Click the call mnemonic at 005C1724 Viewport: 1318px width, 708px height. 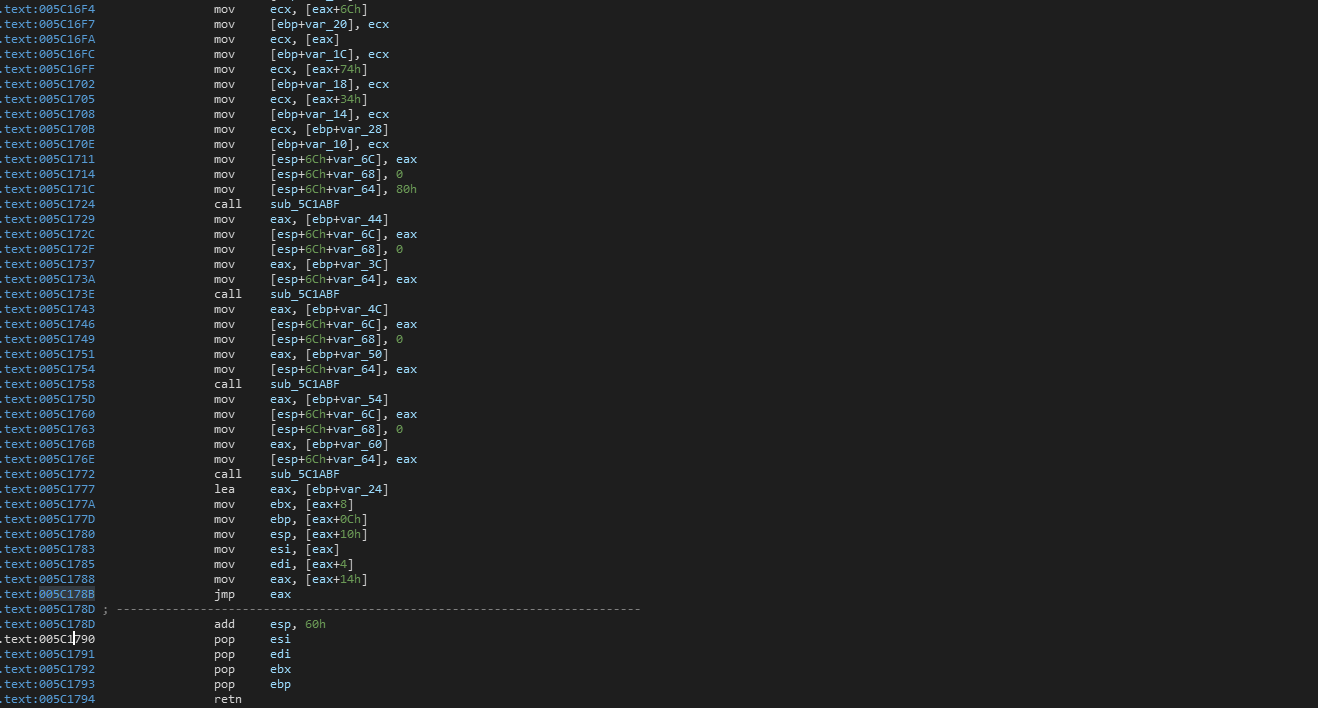228,204
